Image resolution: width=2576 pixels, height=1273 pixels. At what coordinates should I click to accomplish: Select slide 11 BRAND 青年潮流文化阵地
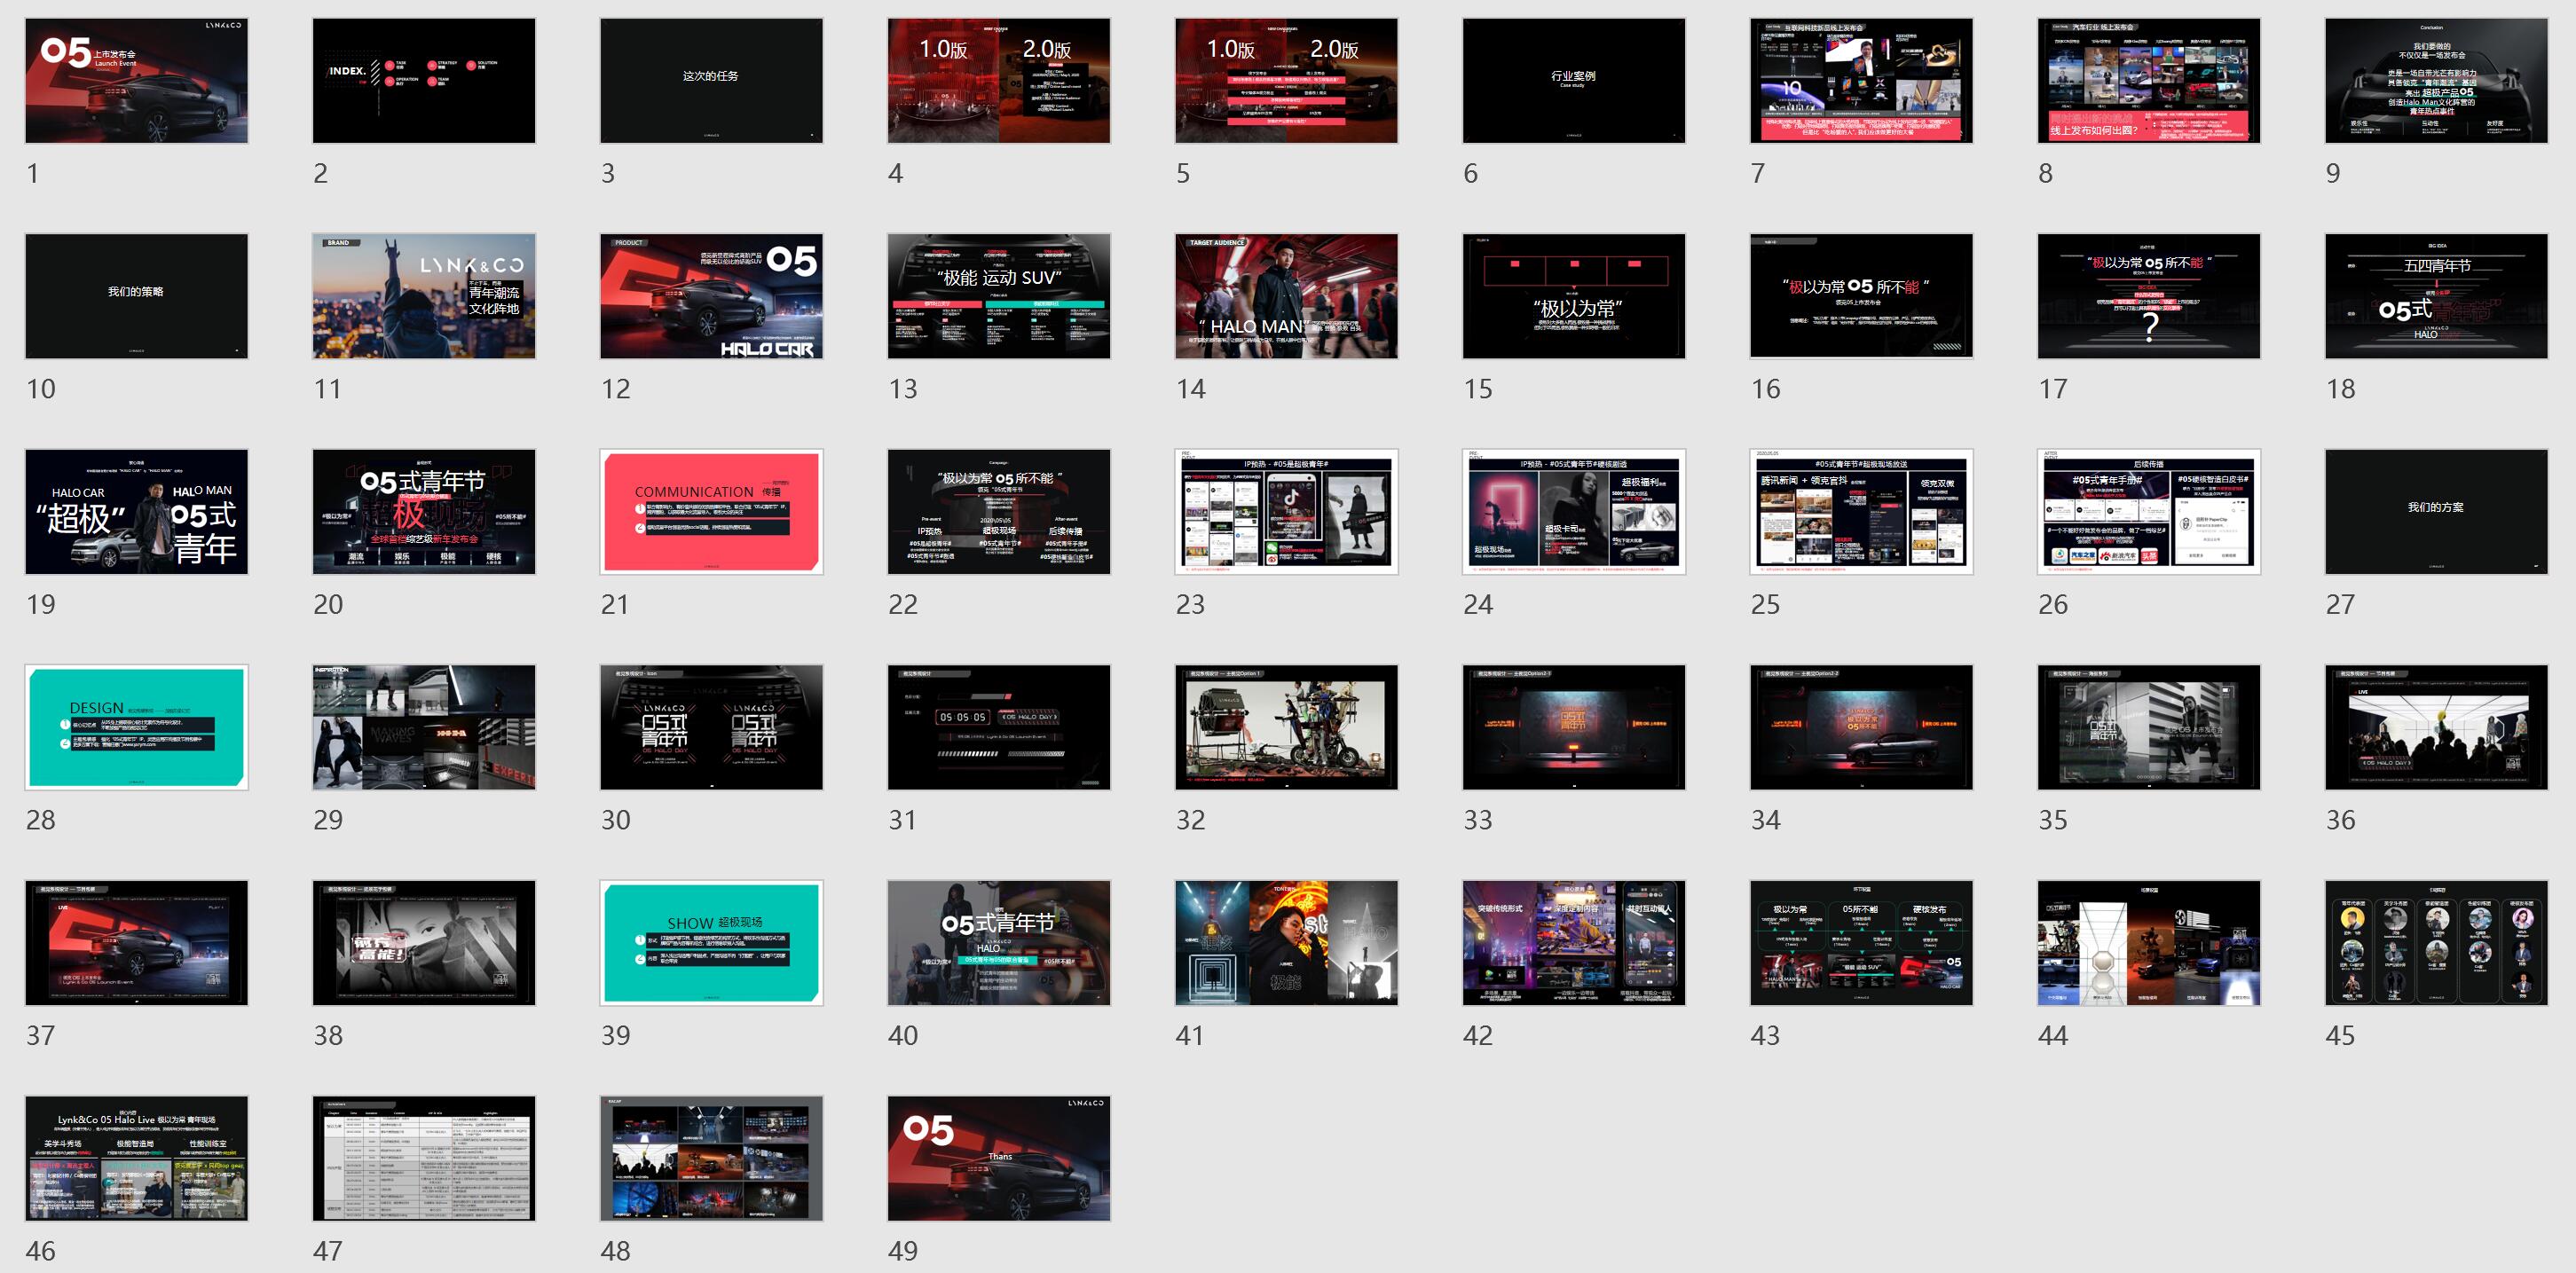click(424, 296)
